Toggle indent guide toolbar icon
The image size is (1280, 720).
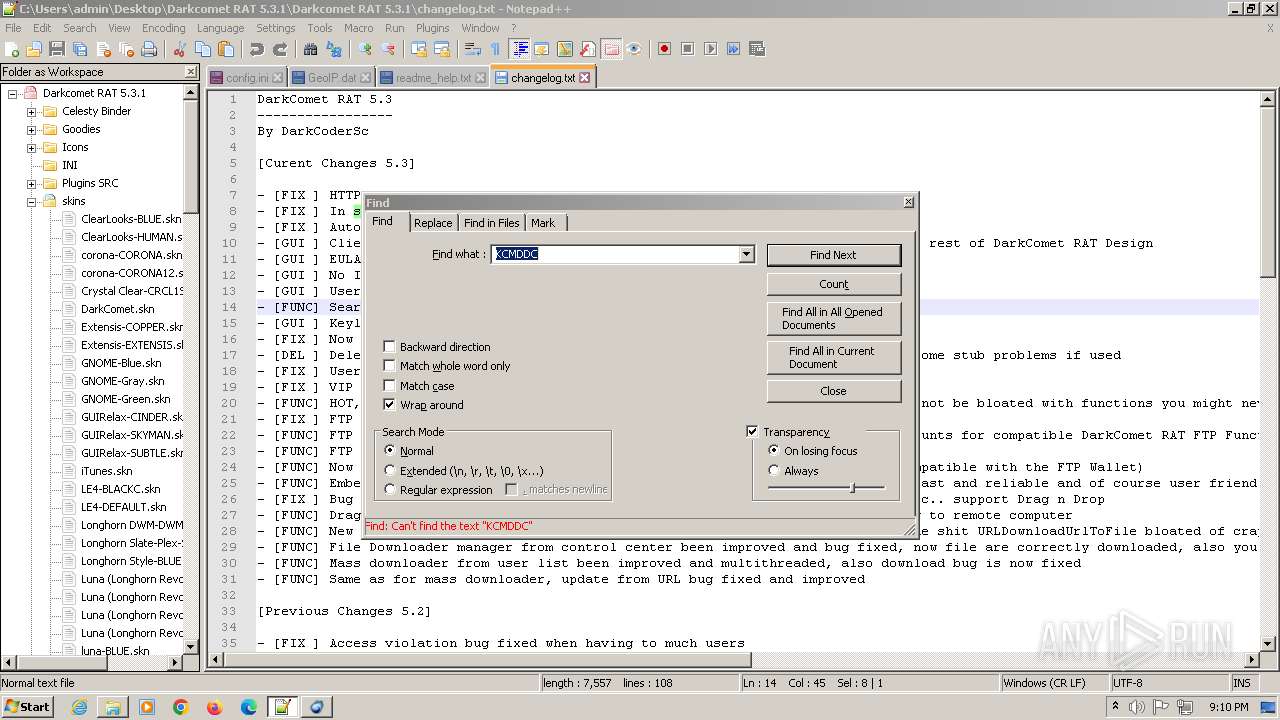pyautogui.click(x=519, y=49)
